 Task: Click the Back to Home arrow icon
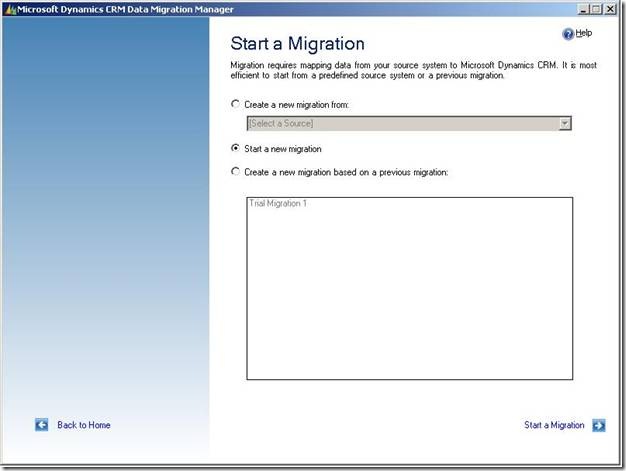[x=42, y=425]
